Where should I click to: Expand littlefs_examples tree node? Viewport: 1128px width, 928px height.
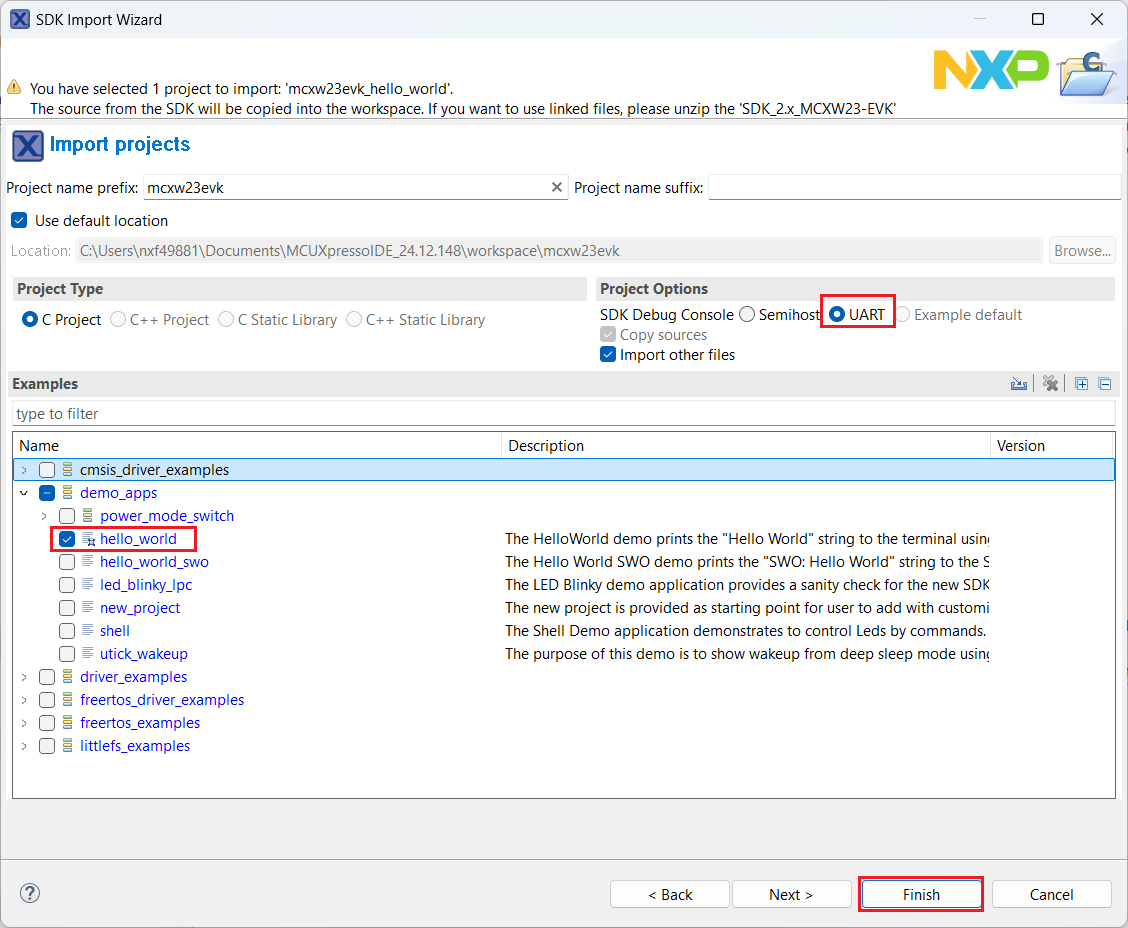tap(24, 746)
